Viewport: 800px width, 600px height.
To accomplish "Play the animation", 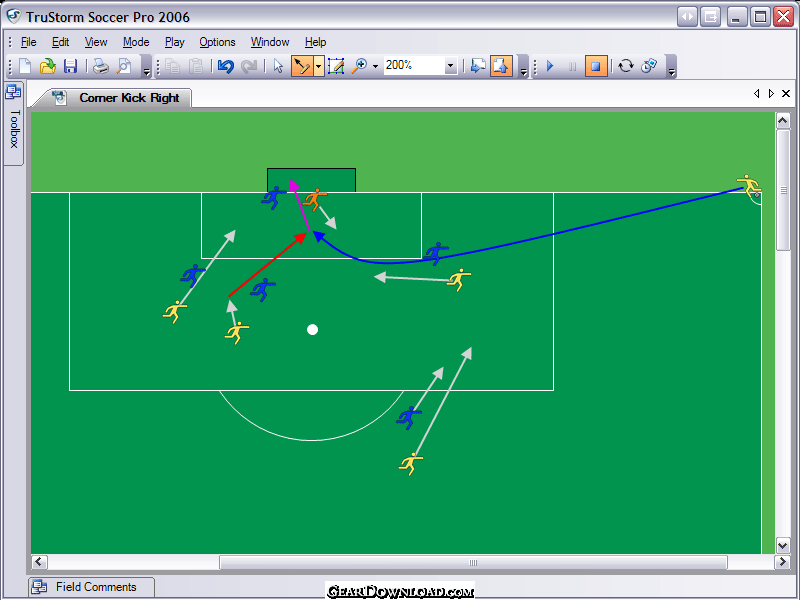I will point(550,66).
